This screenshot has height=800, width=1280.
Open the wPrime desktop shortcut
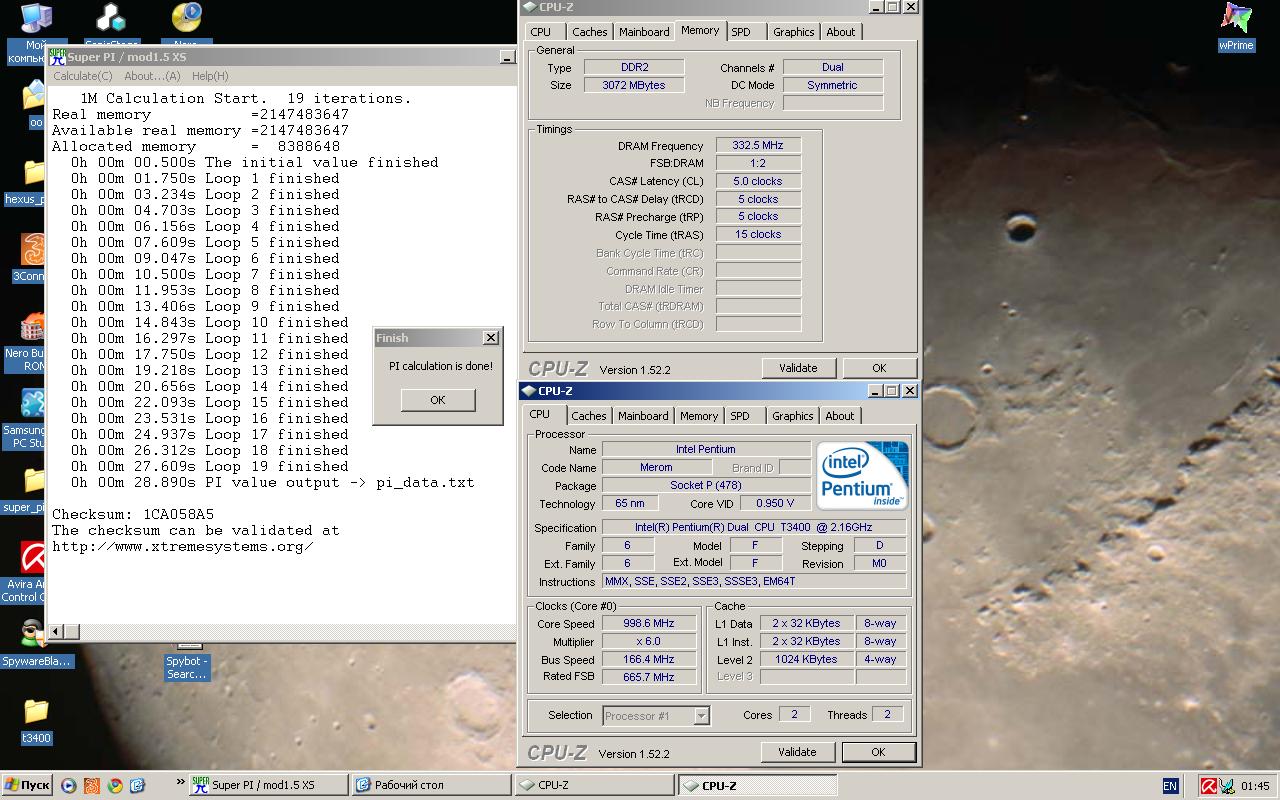[x=1236, y=18]
